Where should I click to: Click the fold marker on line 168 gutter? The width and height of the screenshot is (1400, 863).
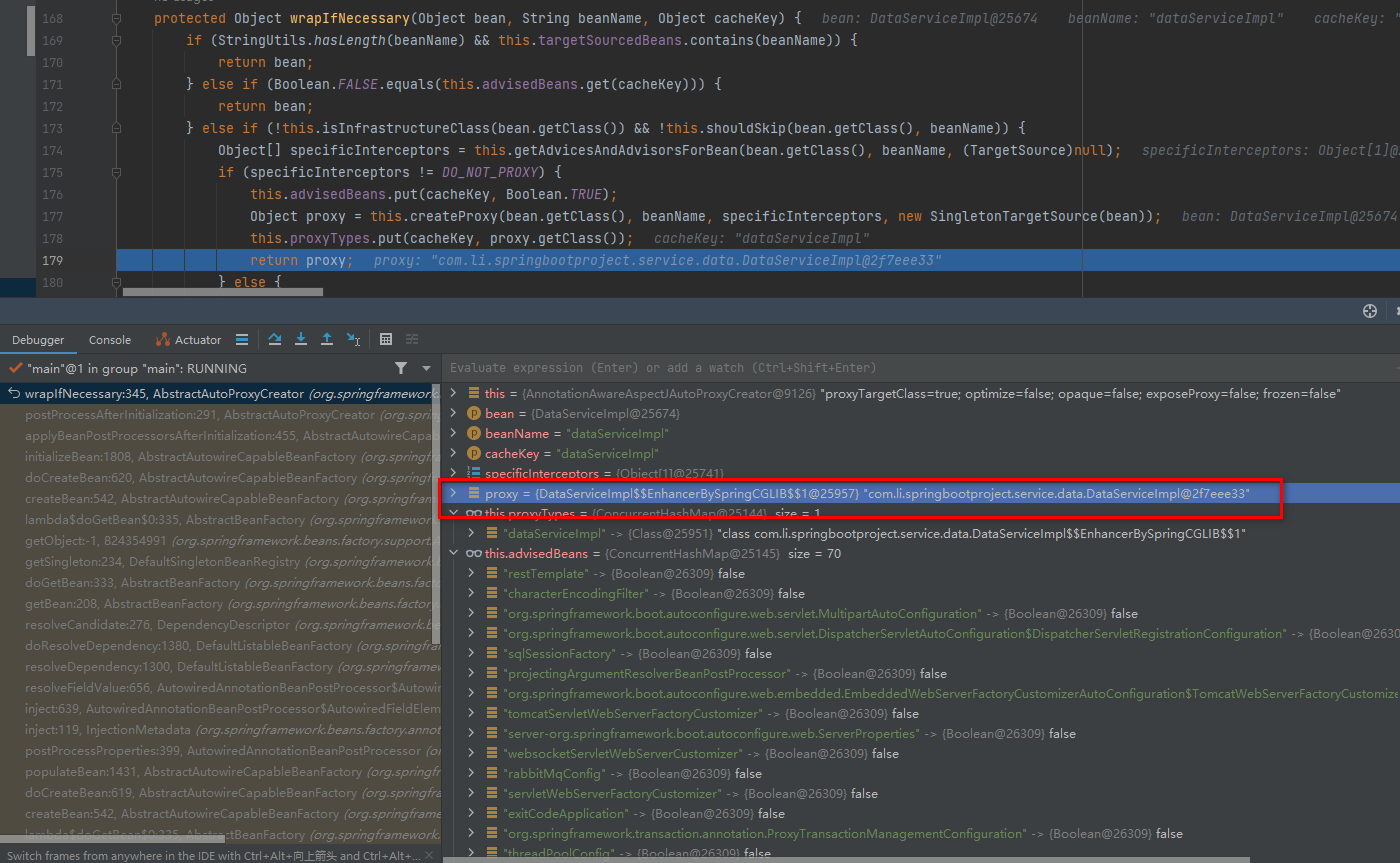[x=117, y=19]
